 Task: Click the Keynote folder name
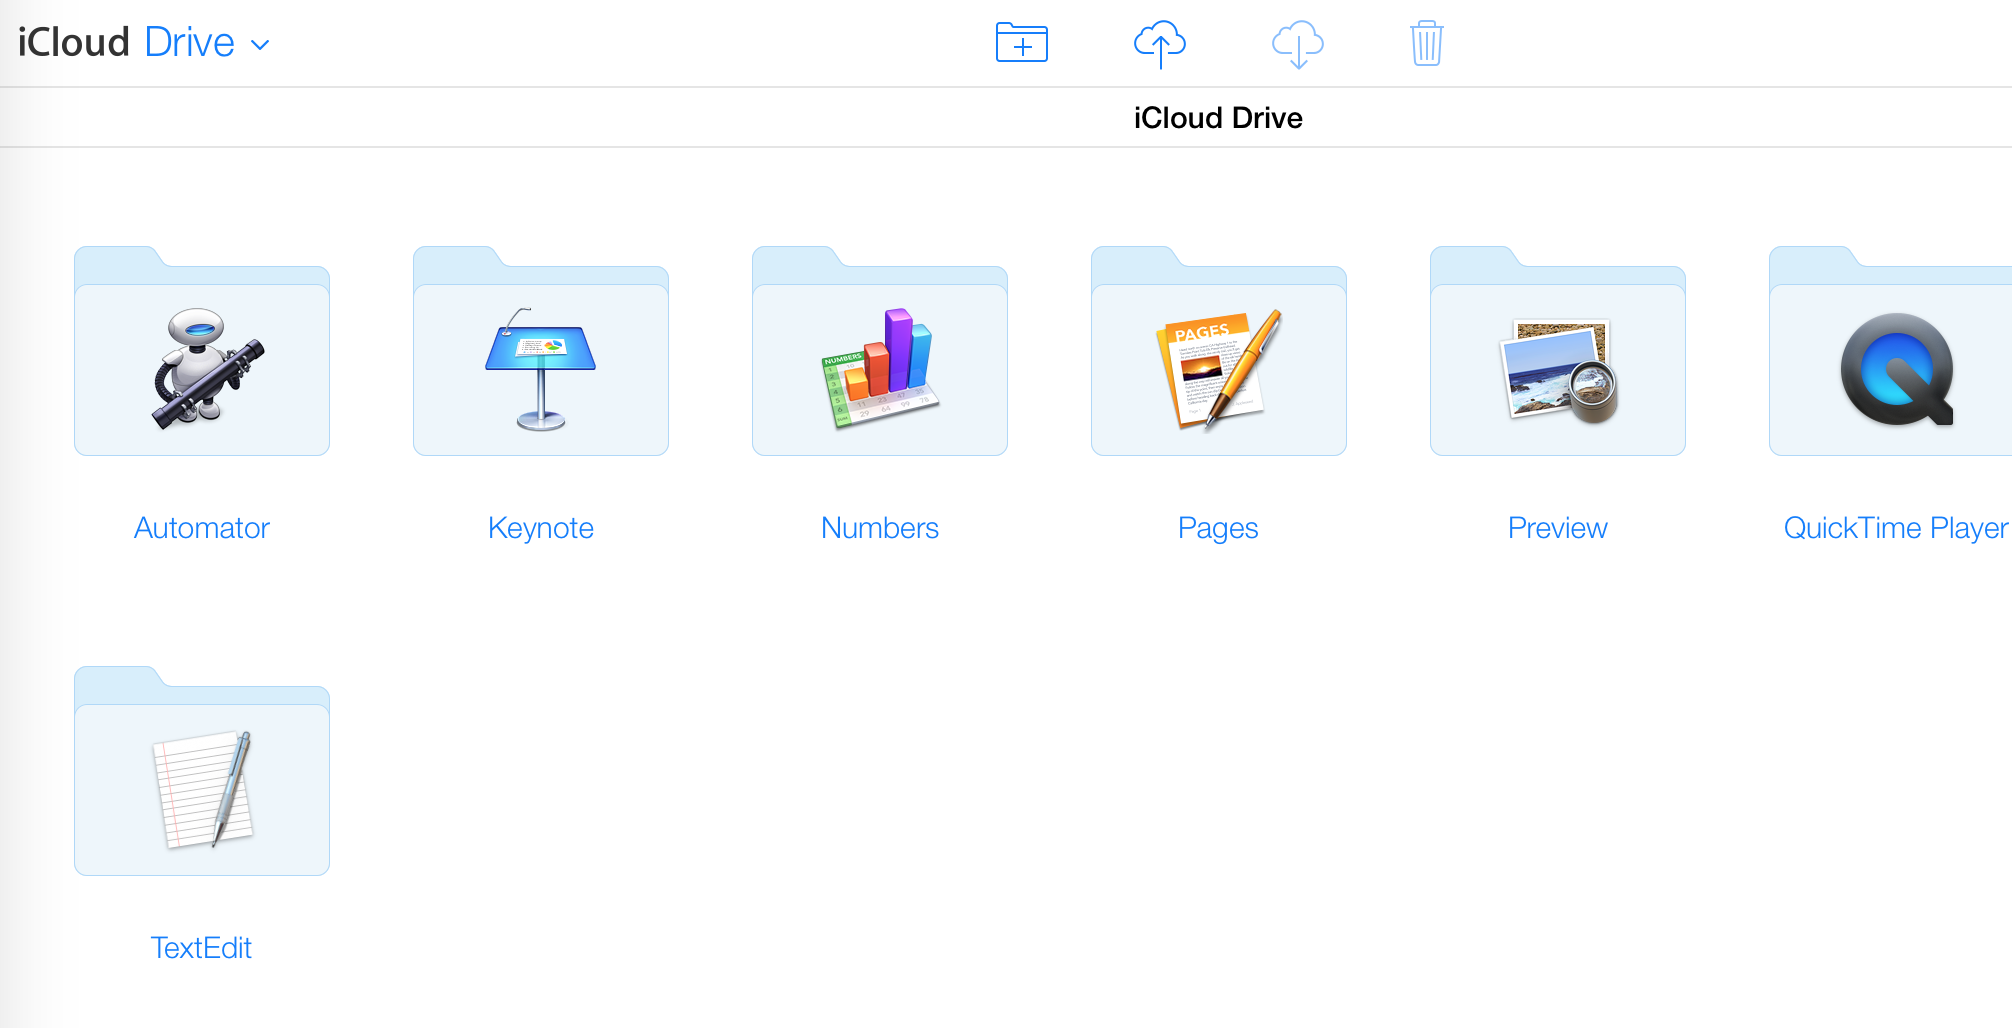[541, 528]
